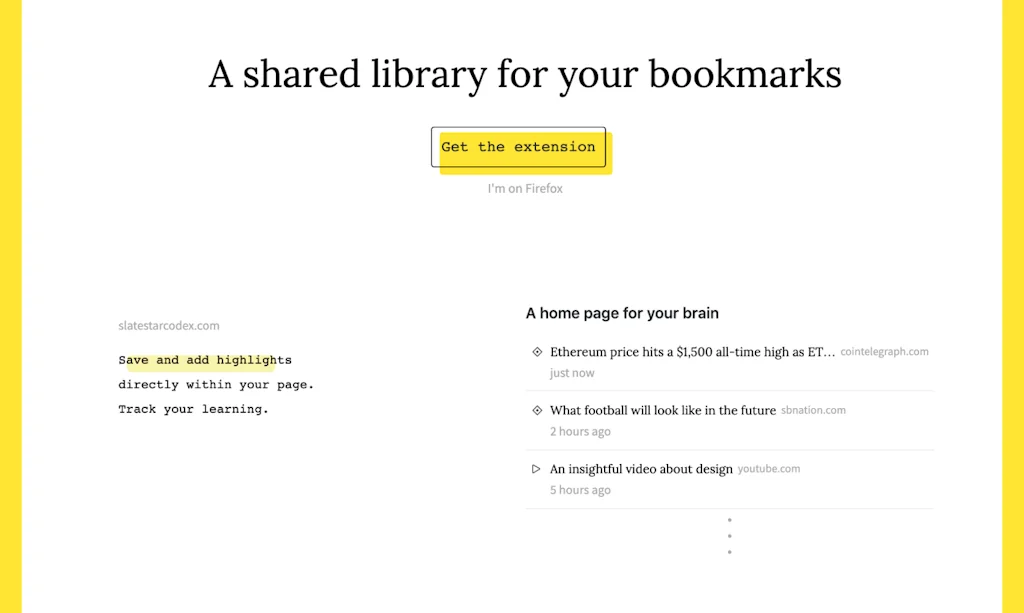Click the A home page for your brain heading
1024x613 pixels.
click(x=622, y=313)
